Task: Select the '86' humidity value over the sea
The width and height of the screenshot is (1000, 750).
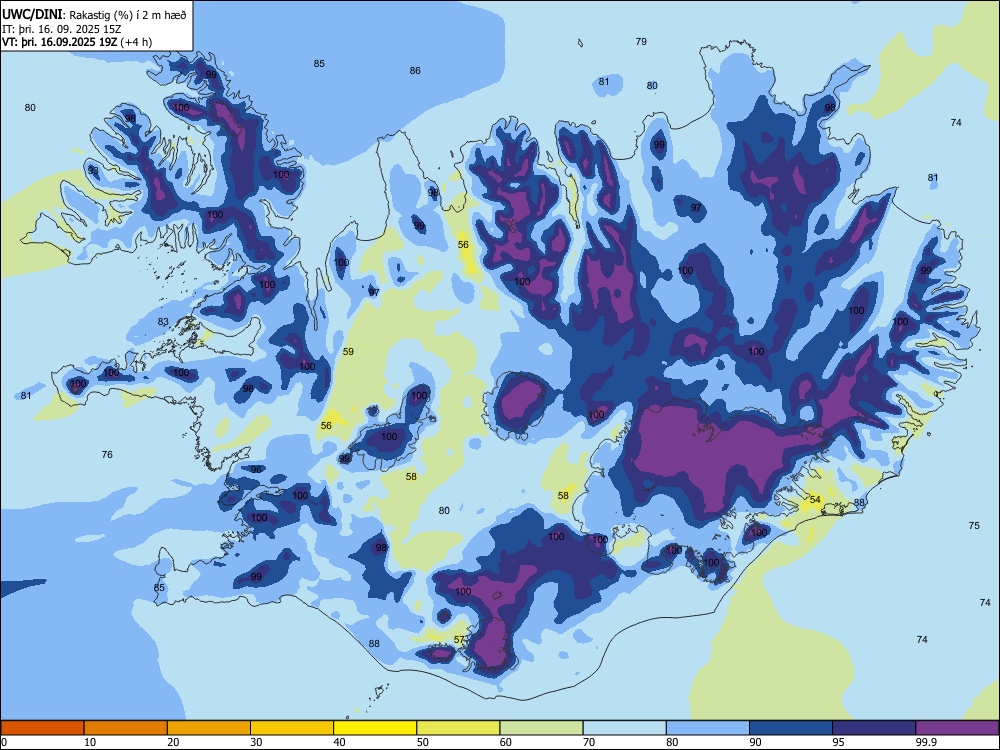Action: 415,71
